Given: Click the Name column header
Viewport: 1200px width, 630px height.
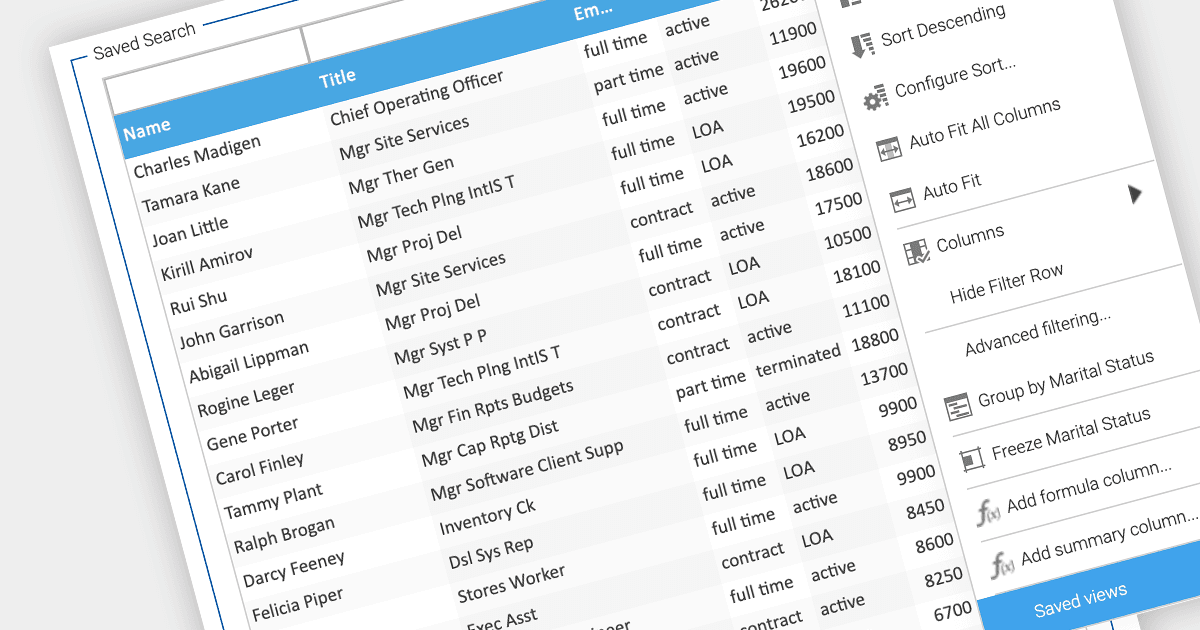Looking at the screenshot, I should [147, 128].
